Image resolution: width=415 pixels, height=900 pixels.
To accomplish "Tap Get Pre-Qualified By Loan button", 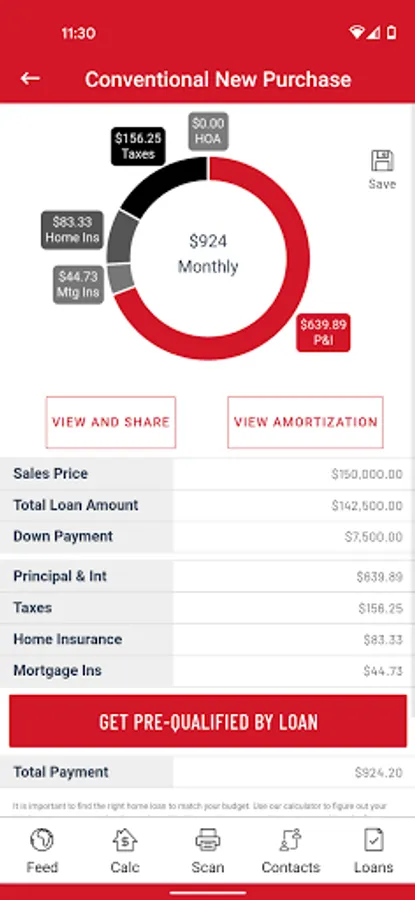I will (208, 721).
